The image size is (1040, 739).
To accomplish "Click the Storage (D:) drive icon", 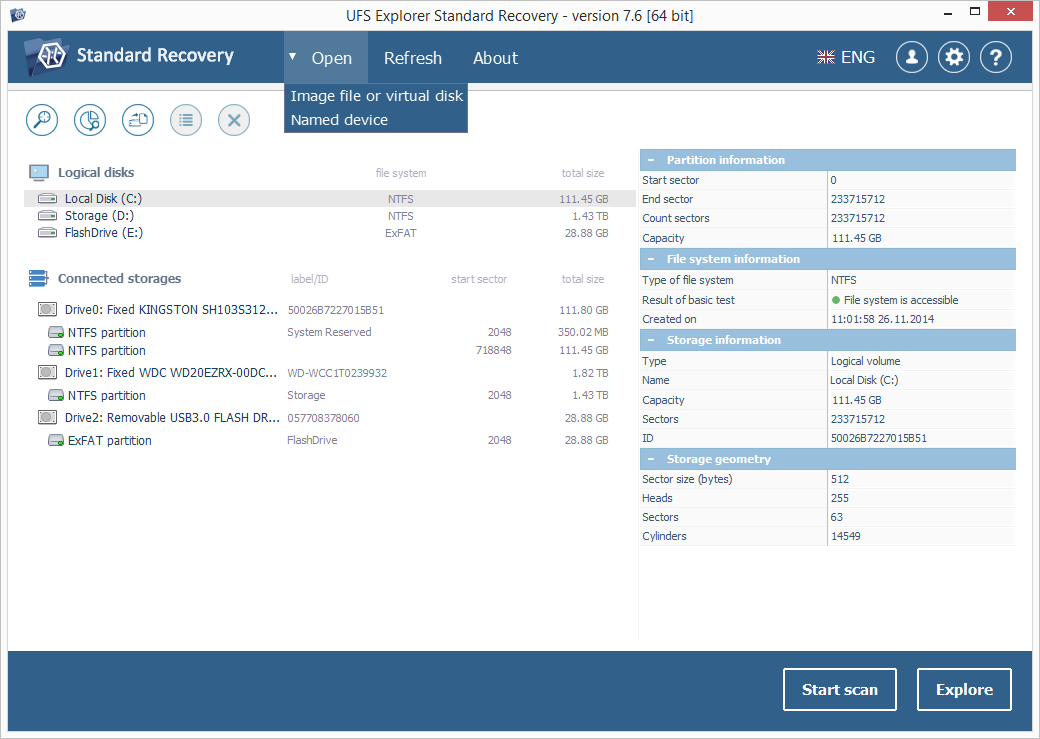I will (47, 216).
